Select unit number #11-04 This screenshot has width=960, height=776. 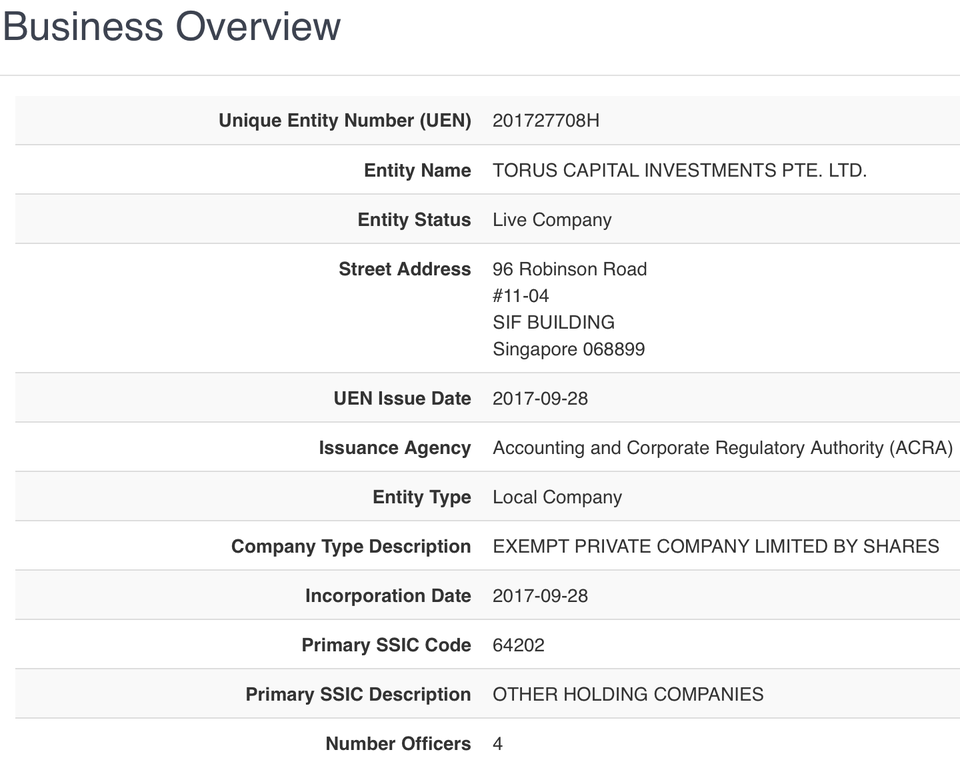point(521,296)
